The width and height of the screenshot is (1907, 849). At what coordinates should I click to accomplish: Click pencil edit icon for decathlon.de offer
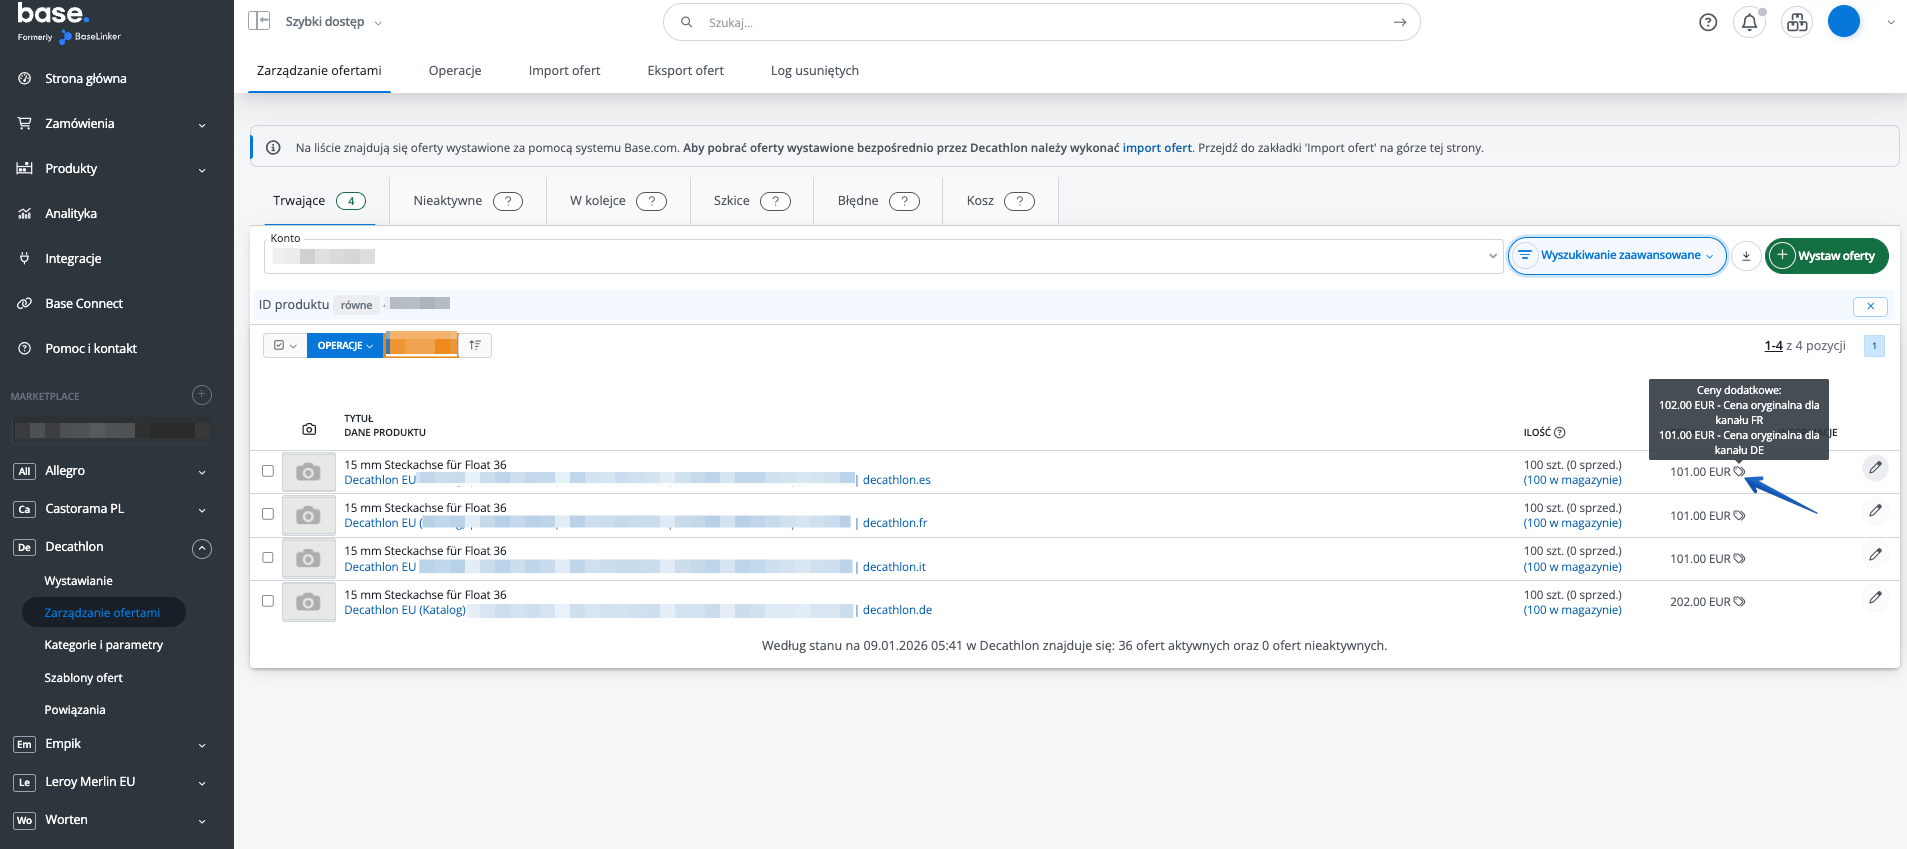(1875, 598)
